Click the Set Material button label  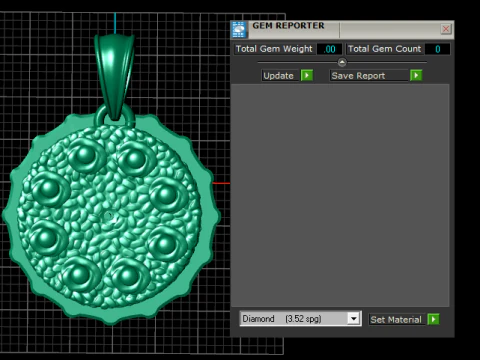(x=396, y=320)
